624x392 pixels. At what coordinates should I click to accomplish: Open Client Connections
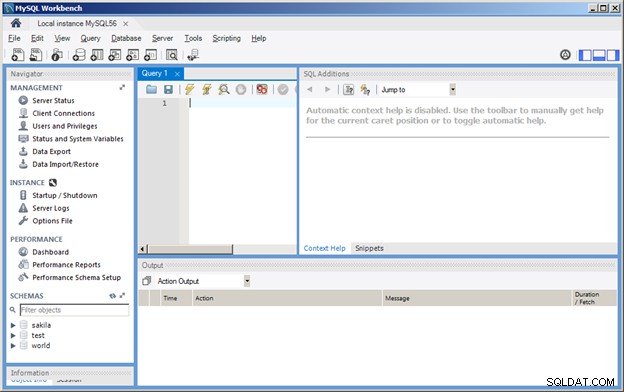pyautogui.click(x=64, y=113)
